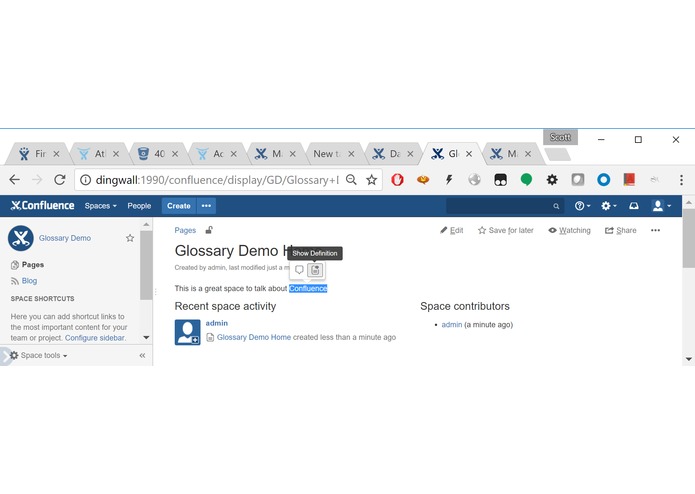Click the orange extension icon
The image size is (695, 494).
(423, 179)
